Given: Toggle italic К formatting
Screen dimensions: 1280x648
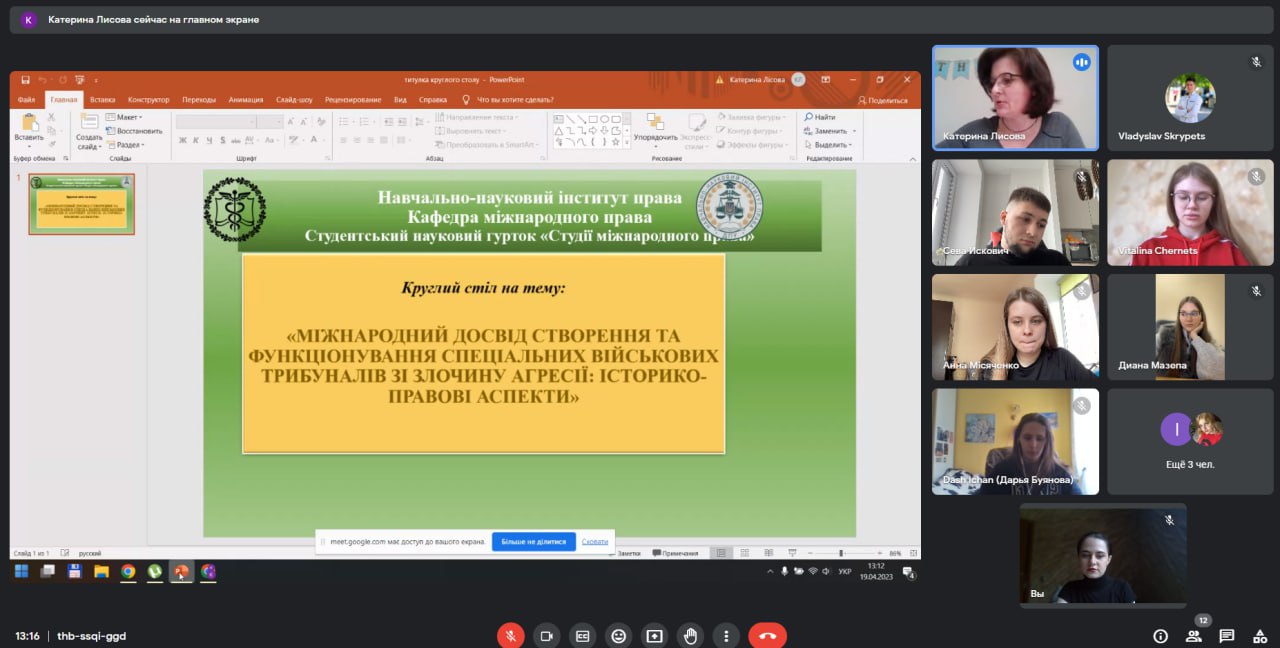Looking at the screenshot, I should coord(197,141).
